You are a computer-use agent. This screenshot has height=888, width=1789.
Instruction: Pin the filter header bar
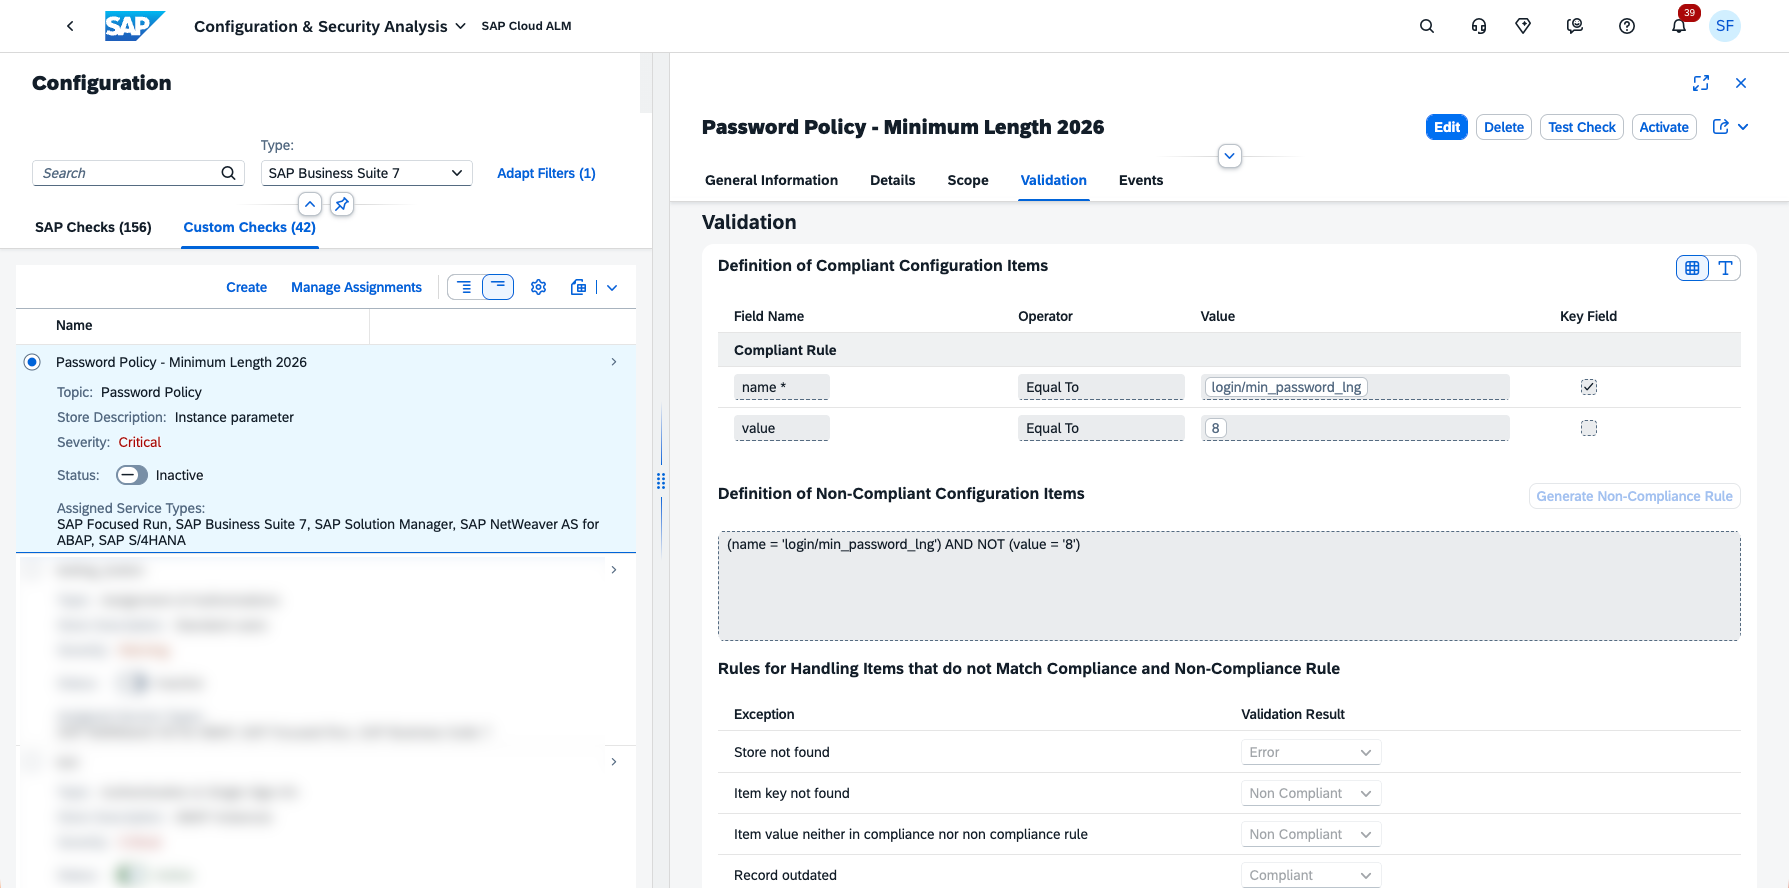342,204
